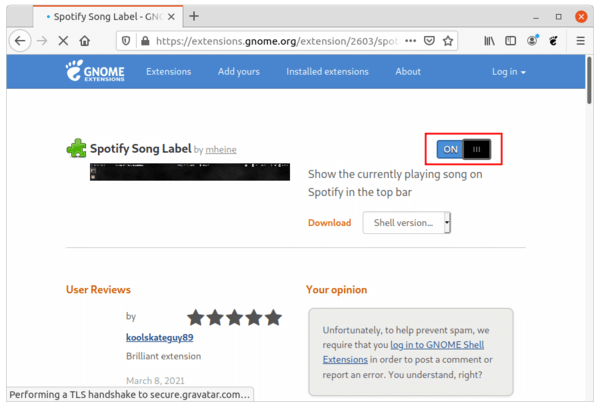Click the GNOME Shell integration toolbar icon

coord(553,41)
